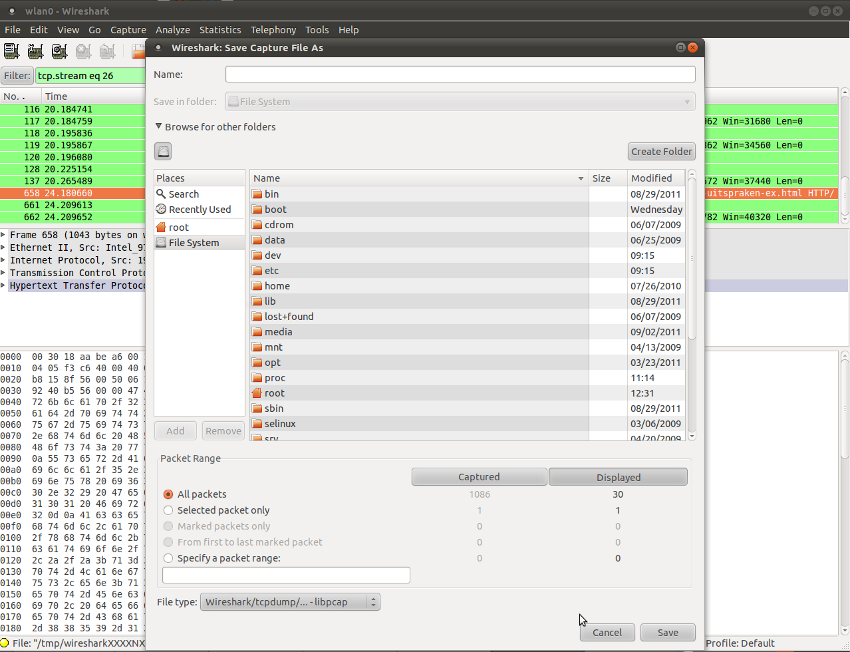Screen dimensions: 850x652
Task: Click the sbin folder icon
Action: (x=257, y=408)
